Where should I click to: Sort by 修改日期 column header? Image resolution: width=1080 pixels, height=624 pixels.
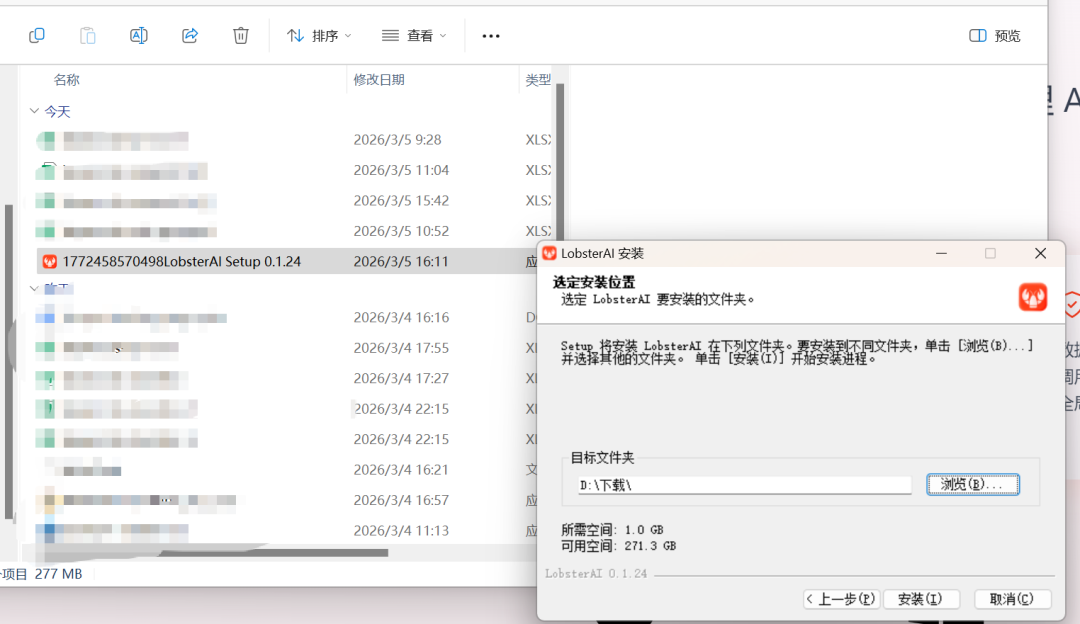[379, 80]
